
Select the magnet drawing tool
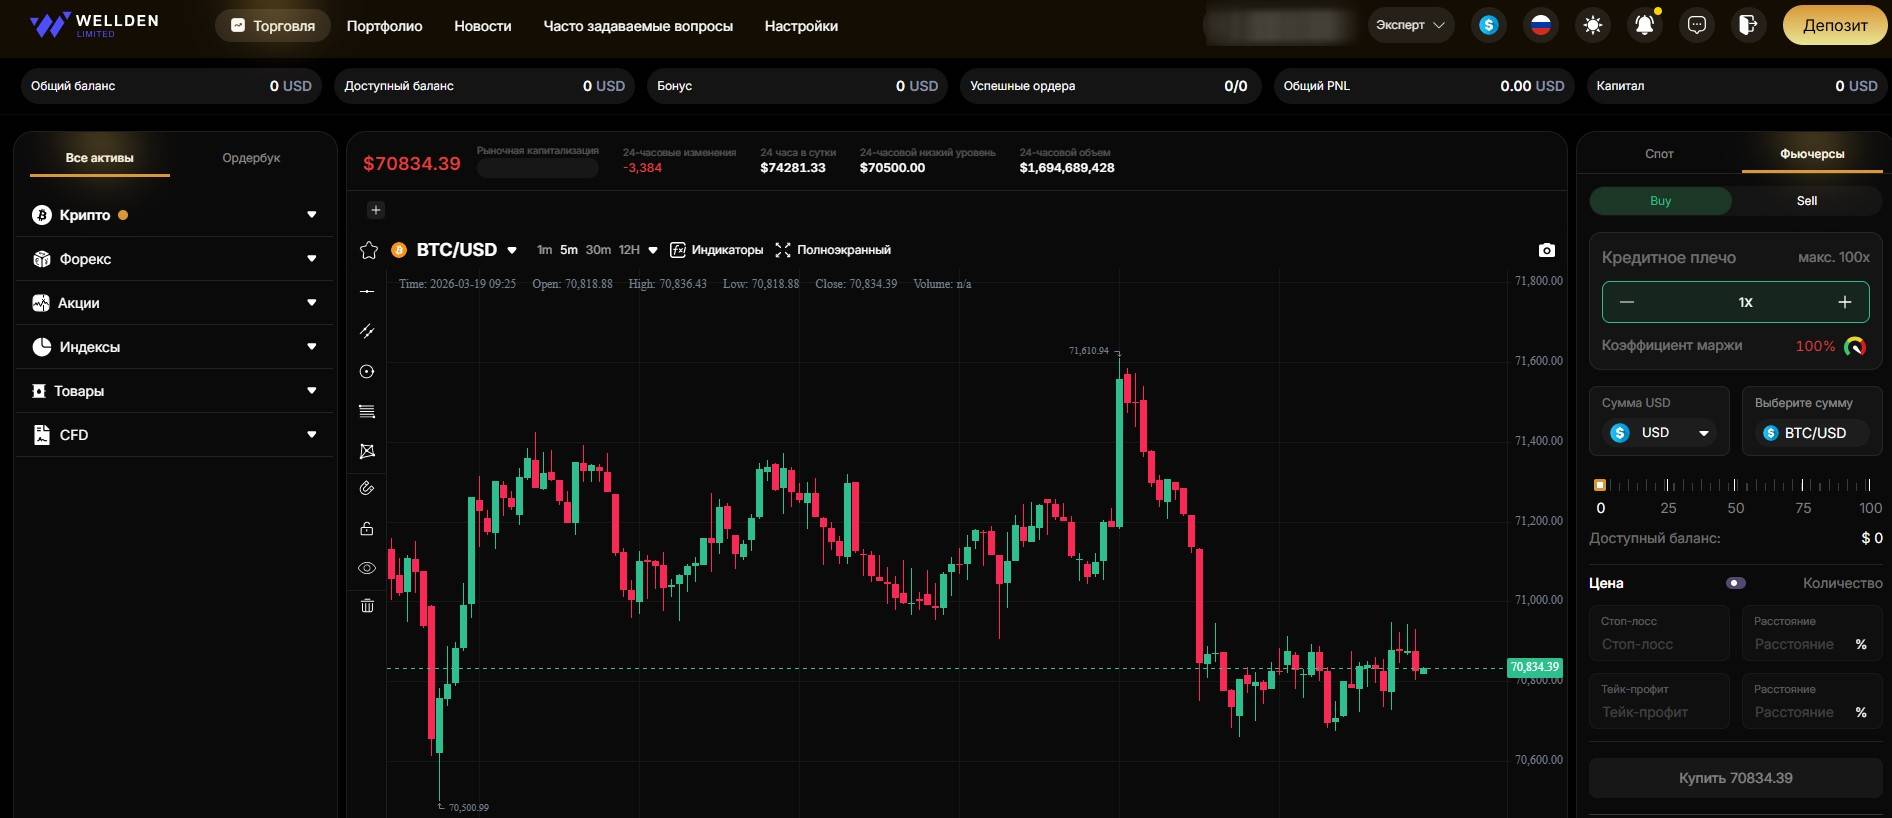[x=367, y=489]
